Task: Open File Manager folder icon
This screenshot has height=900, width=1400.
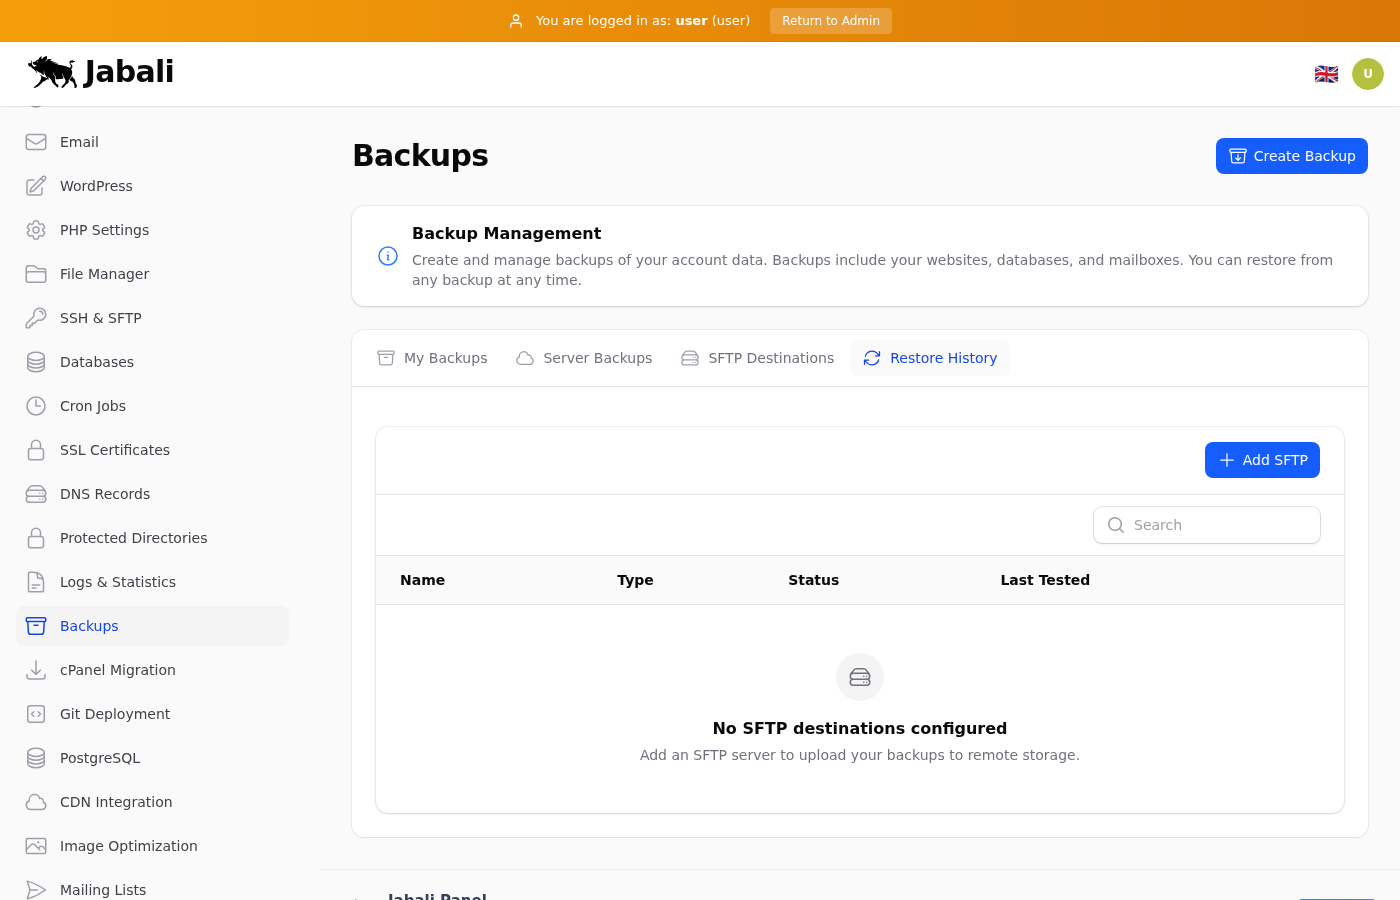Action: pyautogui.click(x=36, y=274)
